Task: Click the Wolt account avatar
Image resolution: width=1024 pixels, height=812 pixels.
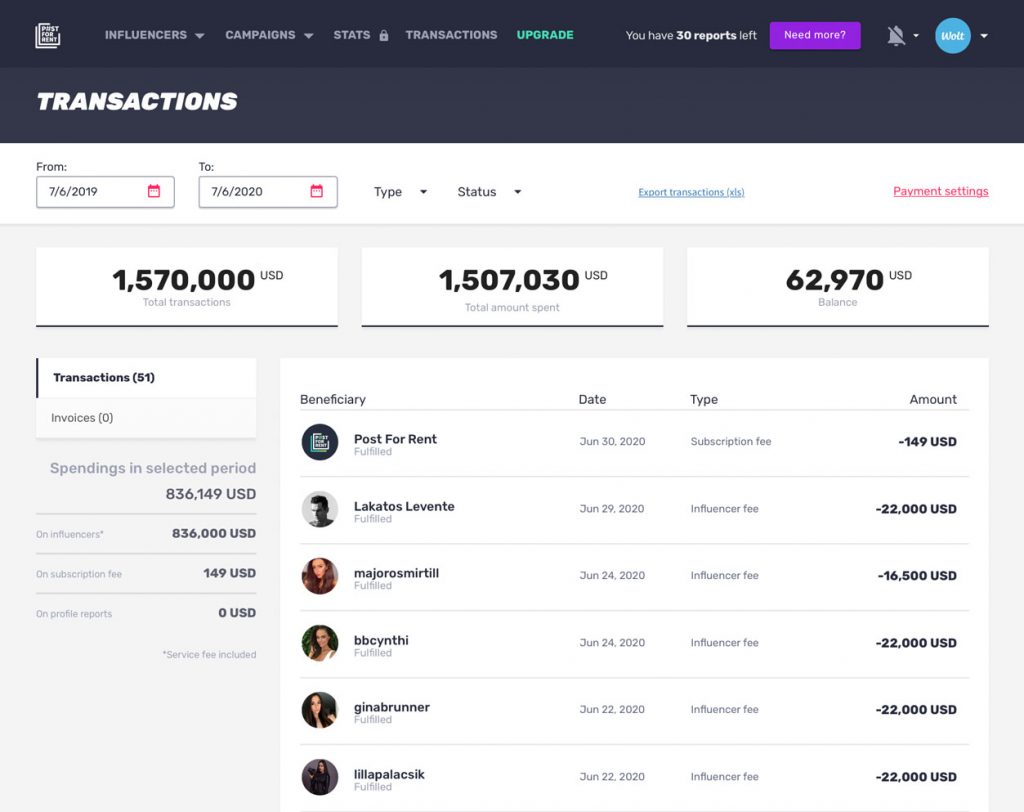Action: 952,35
